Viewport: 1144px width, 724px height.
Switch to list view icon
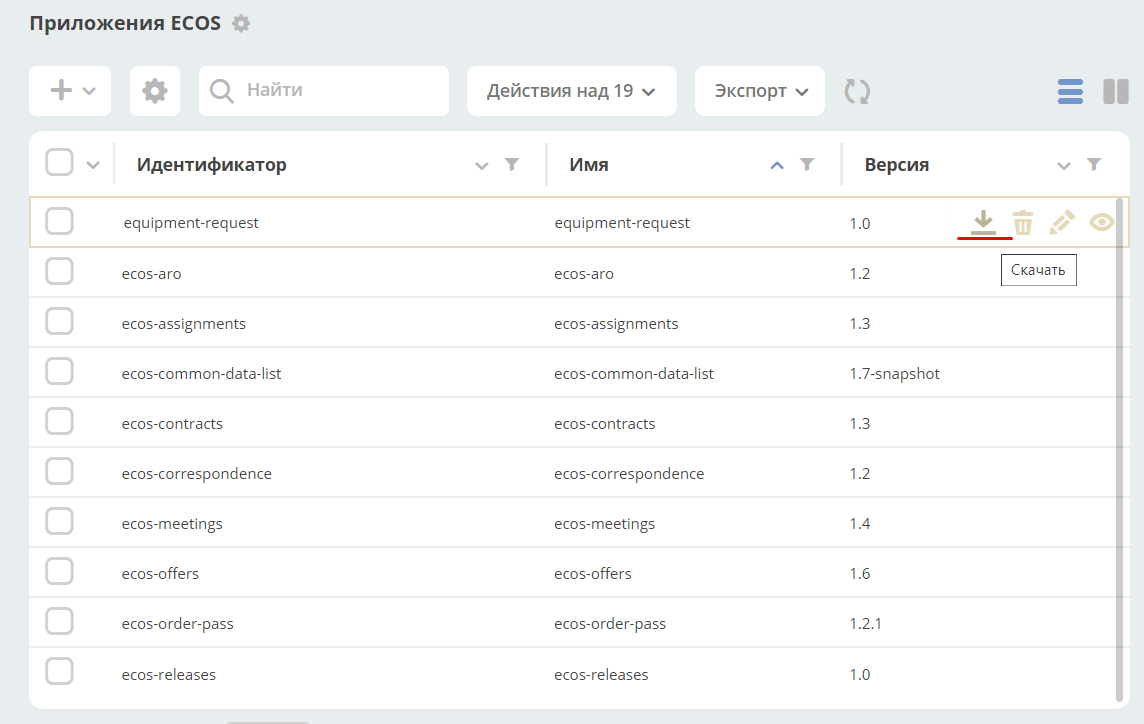click(x=1070, y=91)
